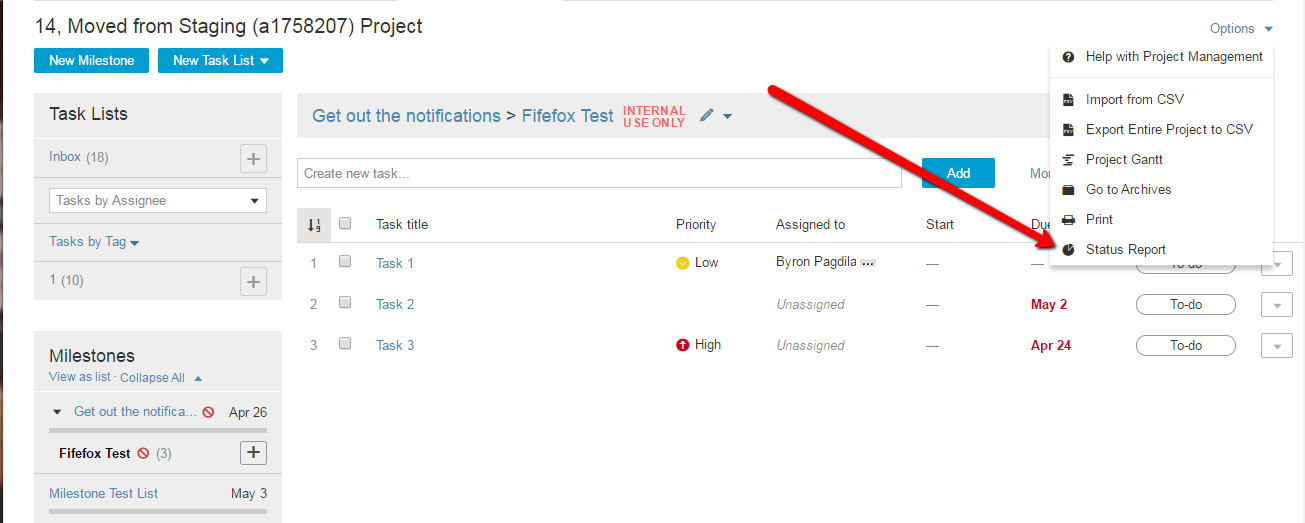This screenshot has width=1305, height=523.
Task: Click into the Create new task field
Action: click(x=599, y=174)
